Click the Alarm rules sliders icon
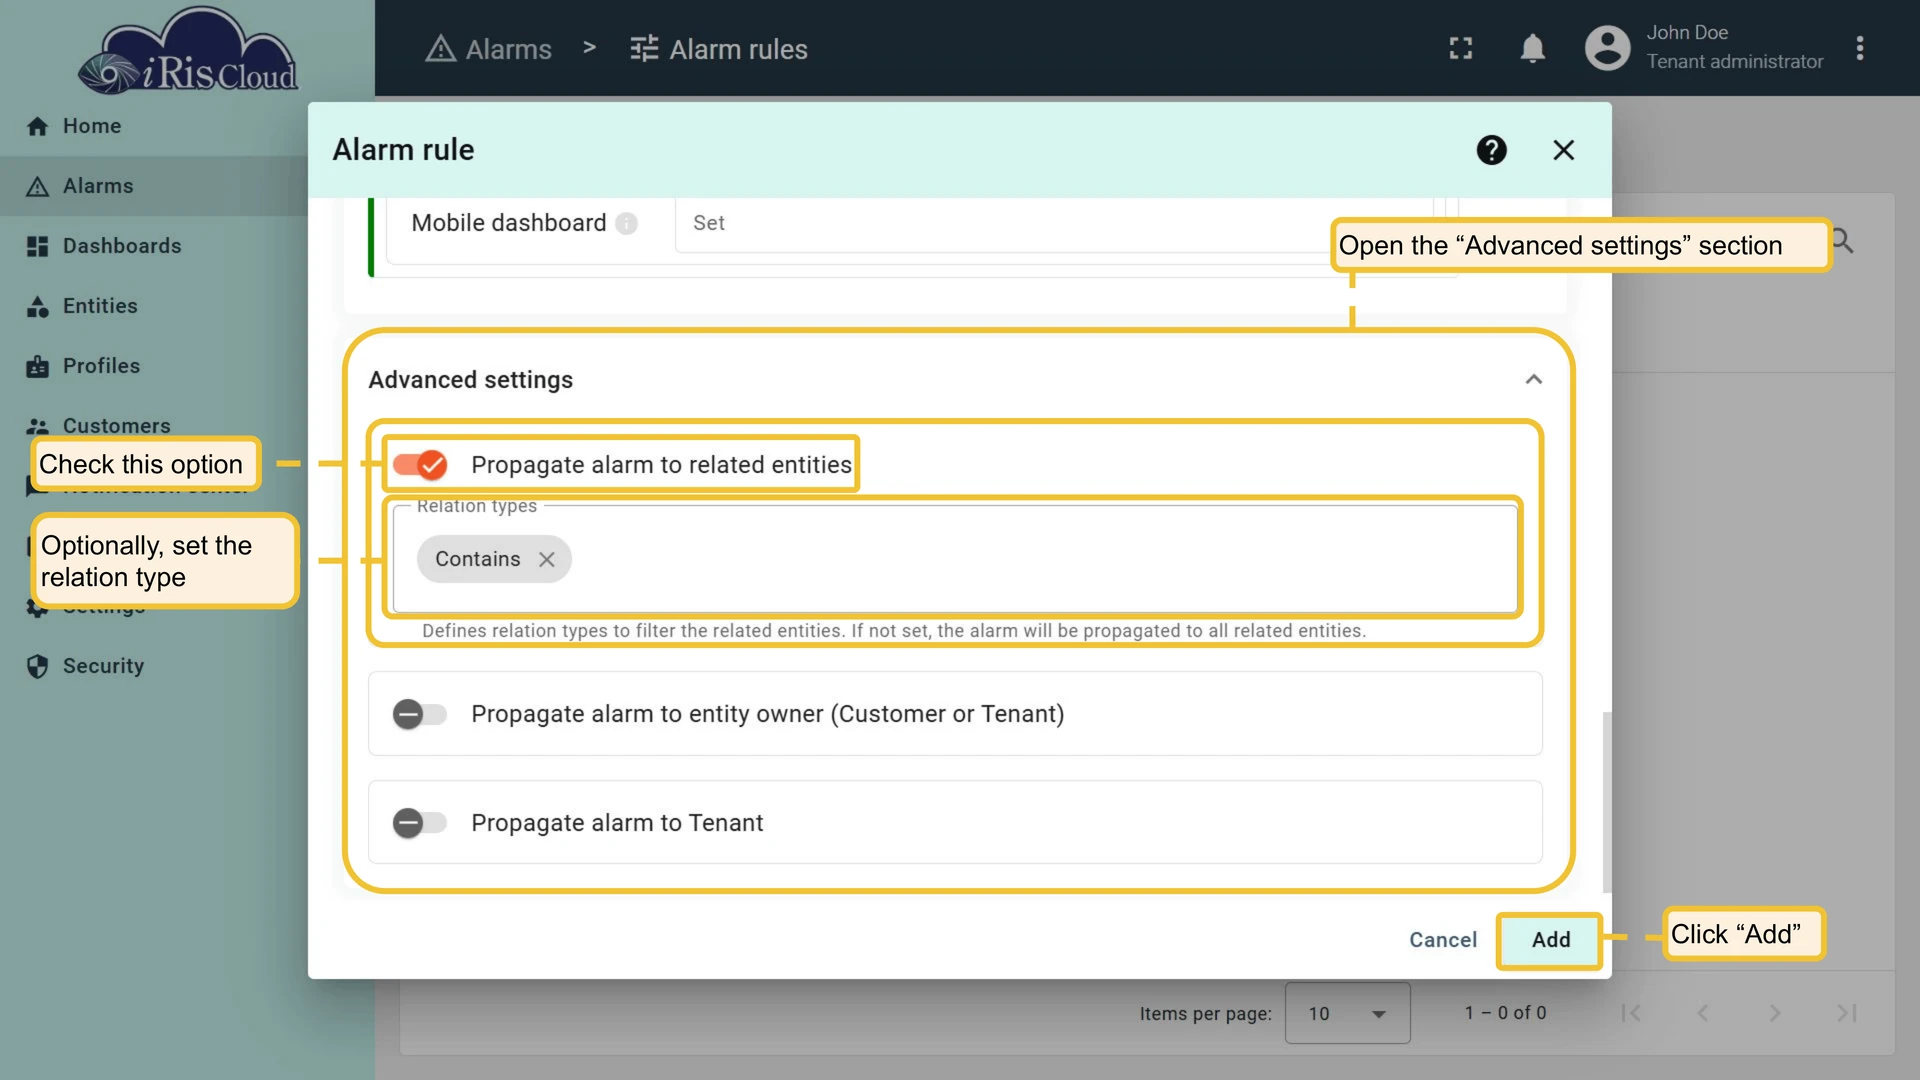Screen dimensions: 1920x1080 click(x=644, y=49)
